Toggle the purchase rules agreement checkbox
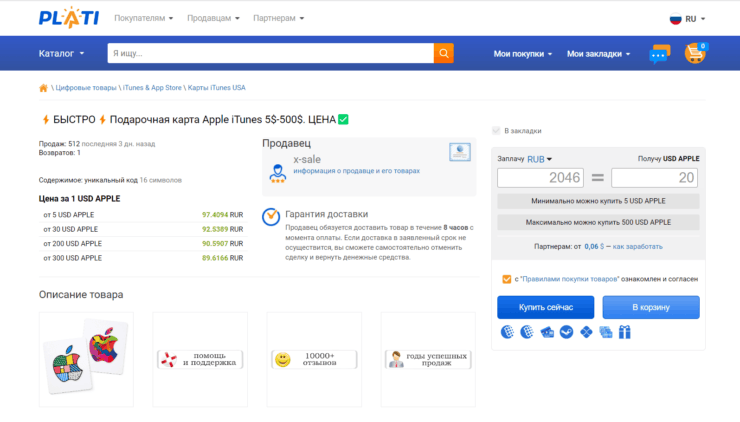This screenshot has width=740, height=422. pos(506,279)
